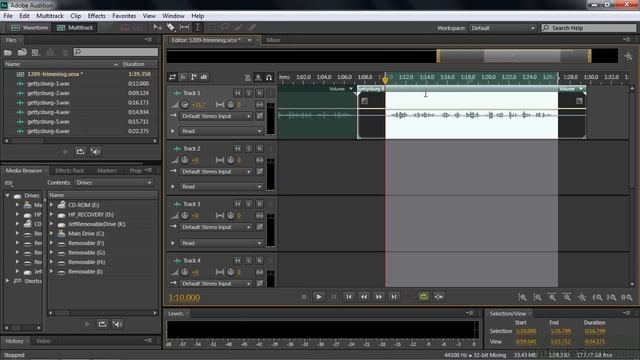640x360 pixels.
Task: Open Track 1 Read automation dropdown
Action: [x=222, y=131]
